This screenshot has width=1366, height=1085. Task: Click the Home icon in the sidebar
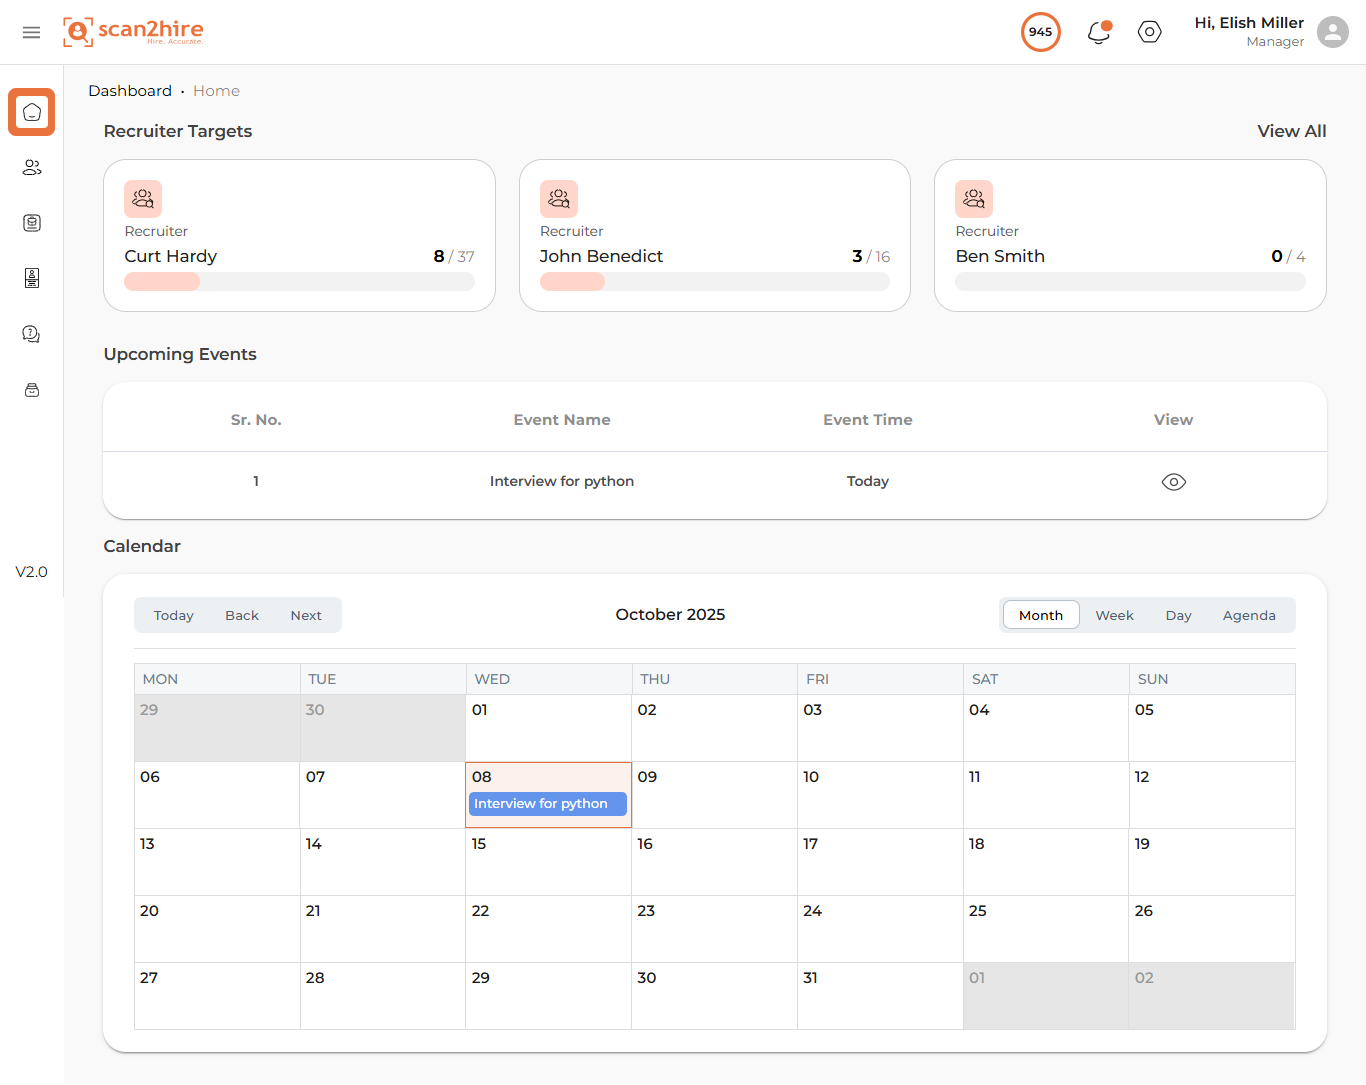(32, 112)
